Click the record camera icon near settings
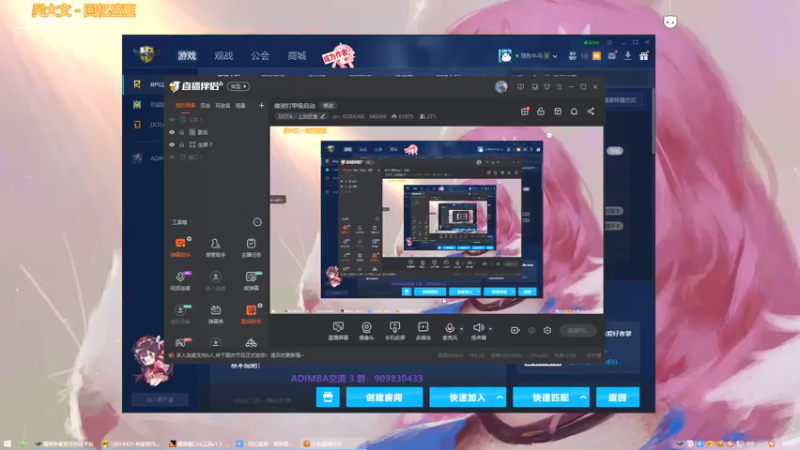The width and height of the screenshot is (800, 450). [x=515, y=331]
